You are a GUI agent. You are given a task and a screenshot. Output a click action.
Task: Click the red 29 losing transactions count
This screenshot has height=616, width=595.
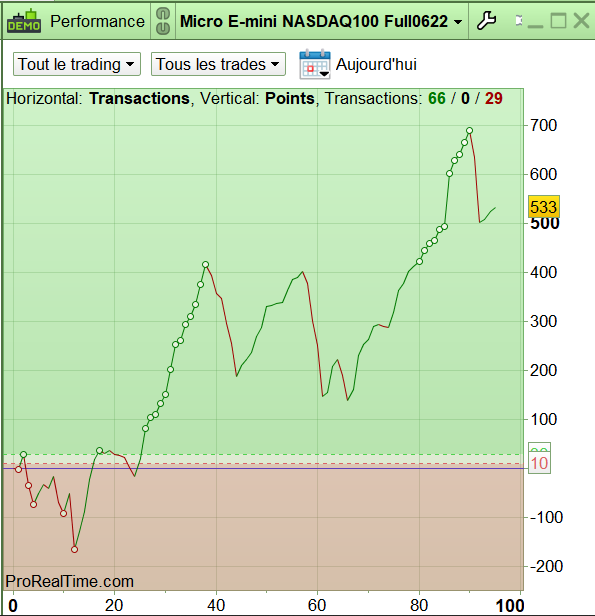494,98
